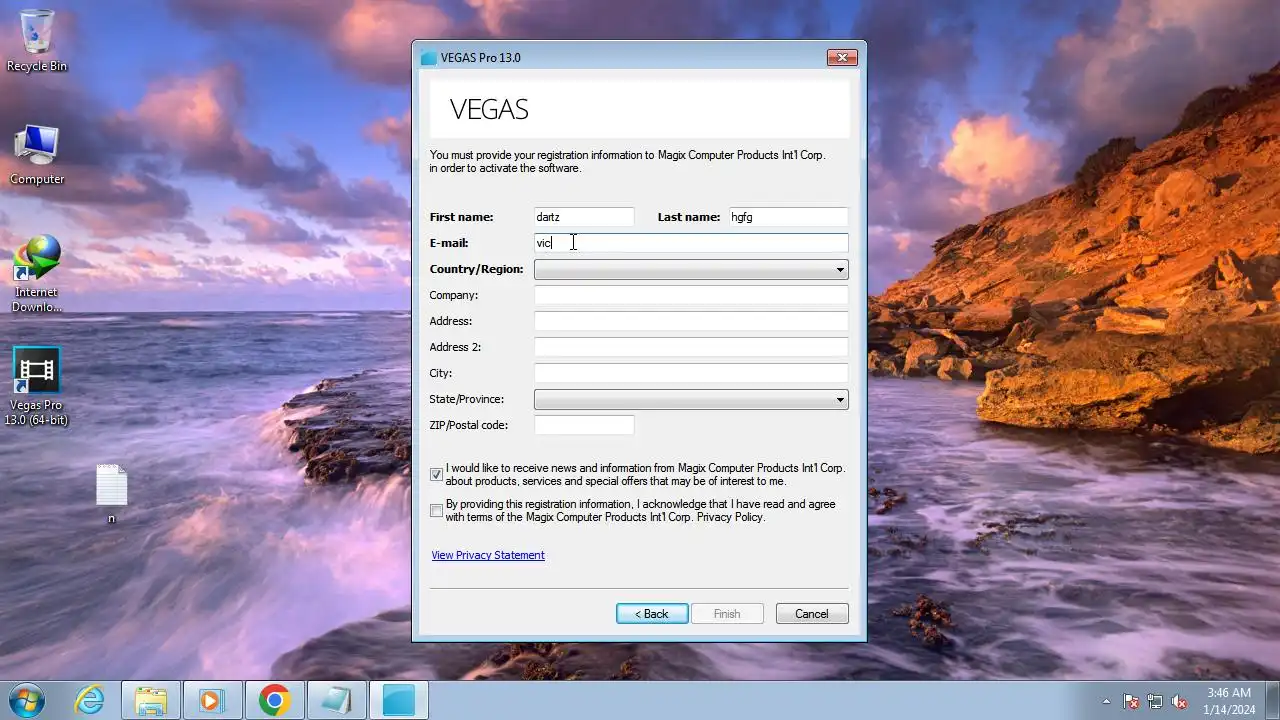Click the Company input field
Screen dimensions: 1280x720
[691, 295]
